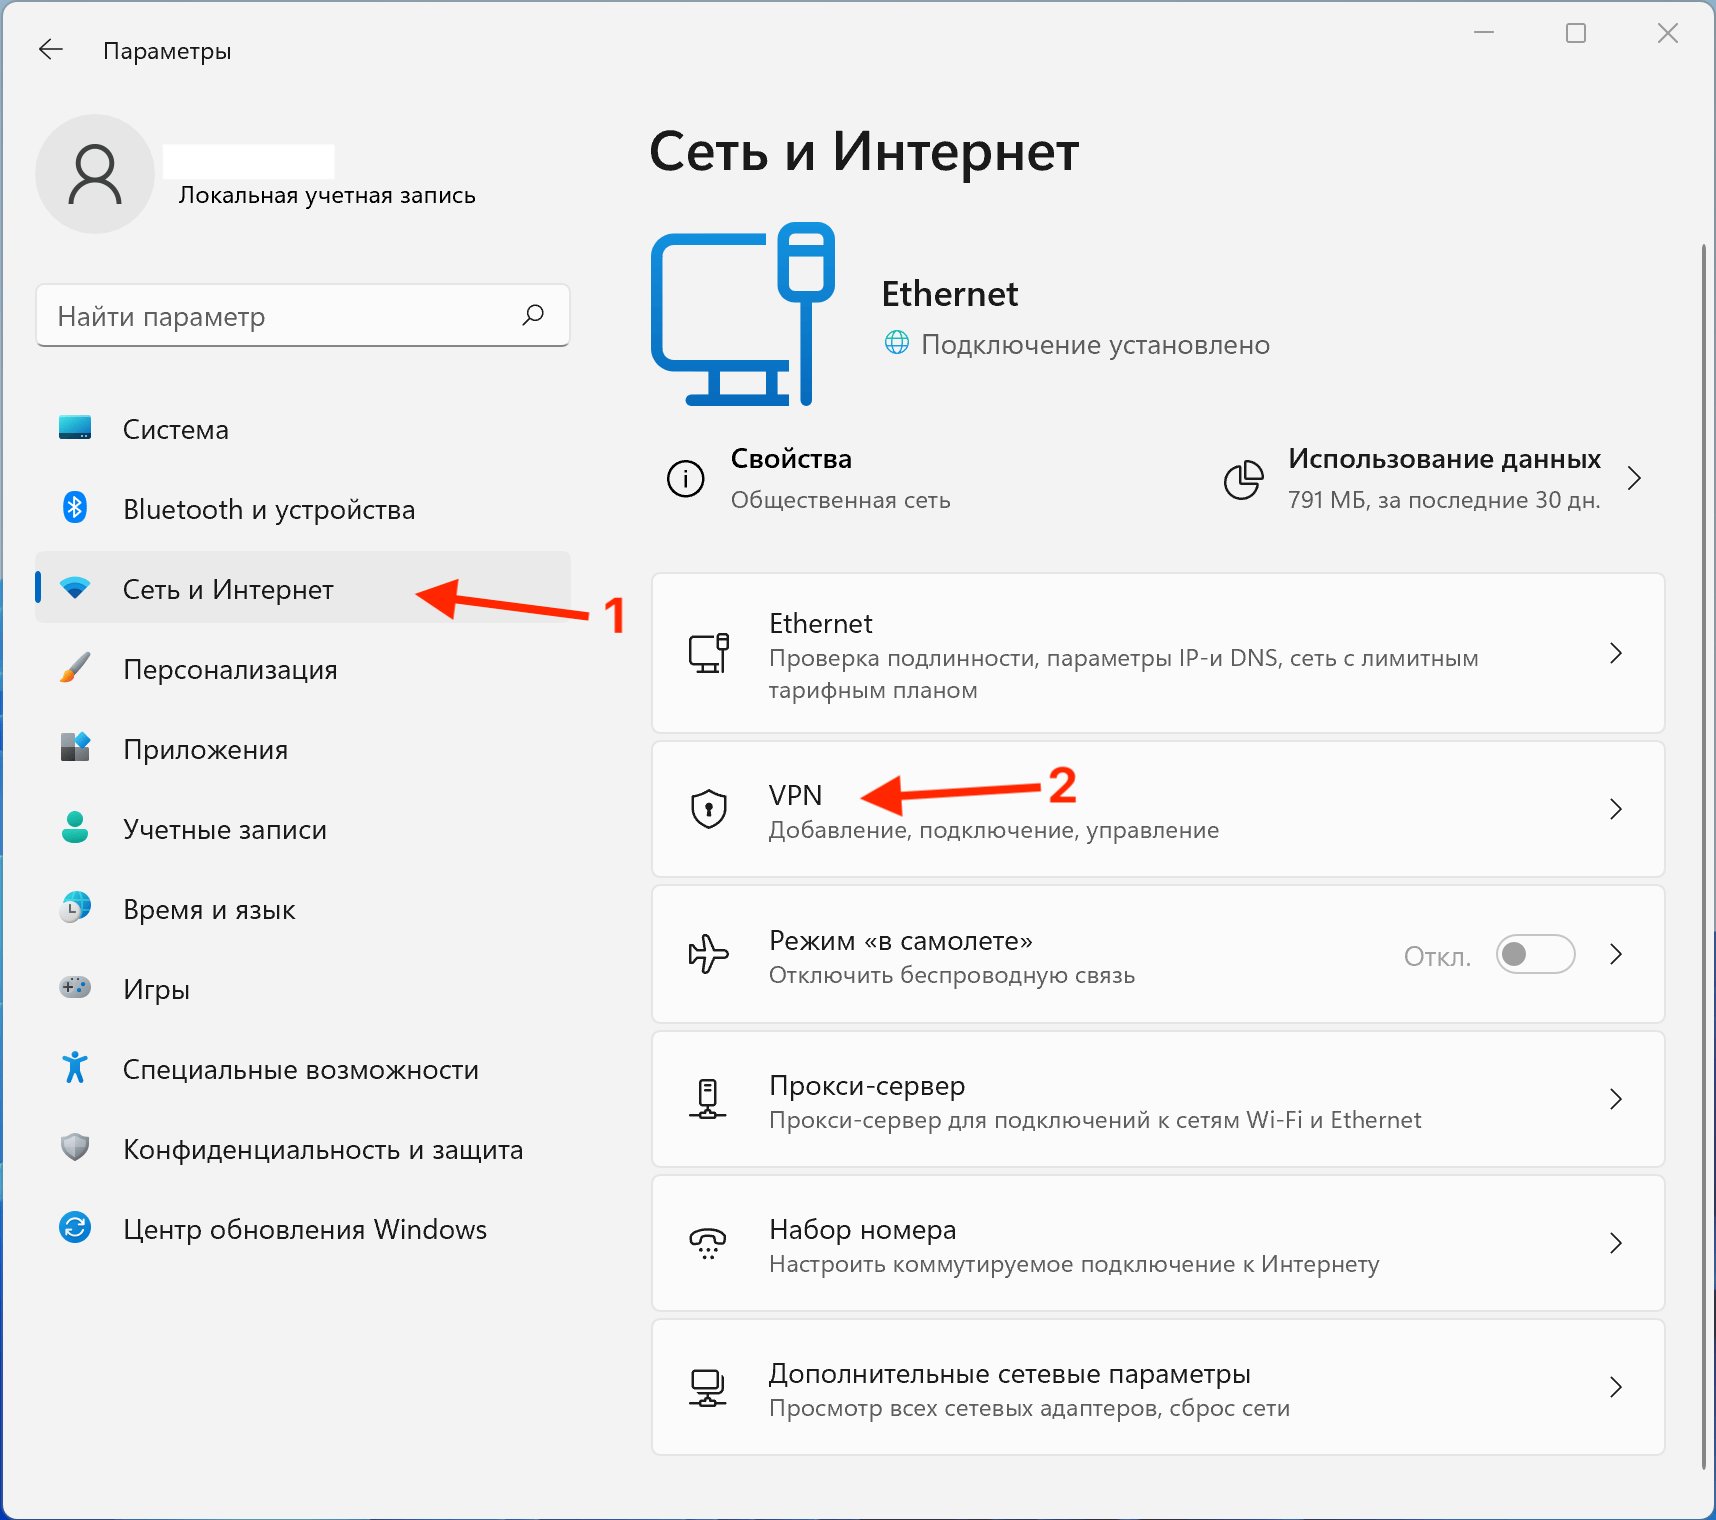Toggle airplane mode switch on
Screen dimensions: 1716x1520
(1535, 954)
